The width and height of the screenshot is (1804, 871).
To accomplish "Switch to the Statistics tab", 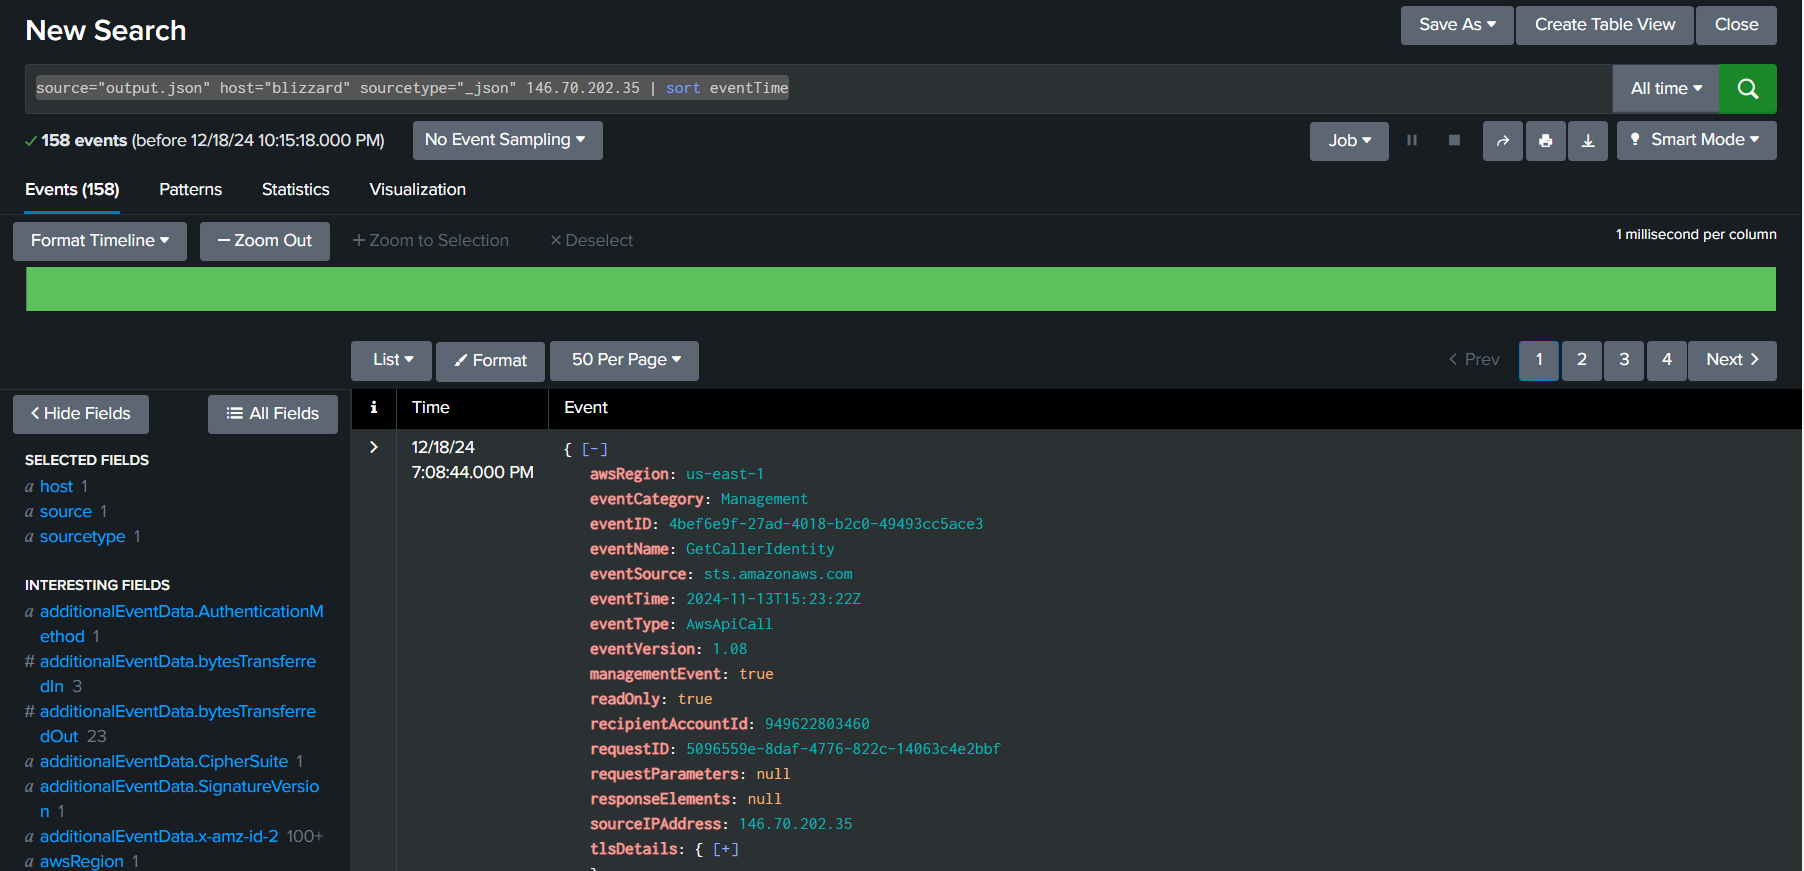I will click(295, 189).
